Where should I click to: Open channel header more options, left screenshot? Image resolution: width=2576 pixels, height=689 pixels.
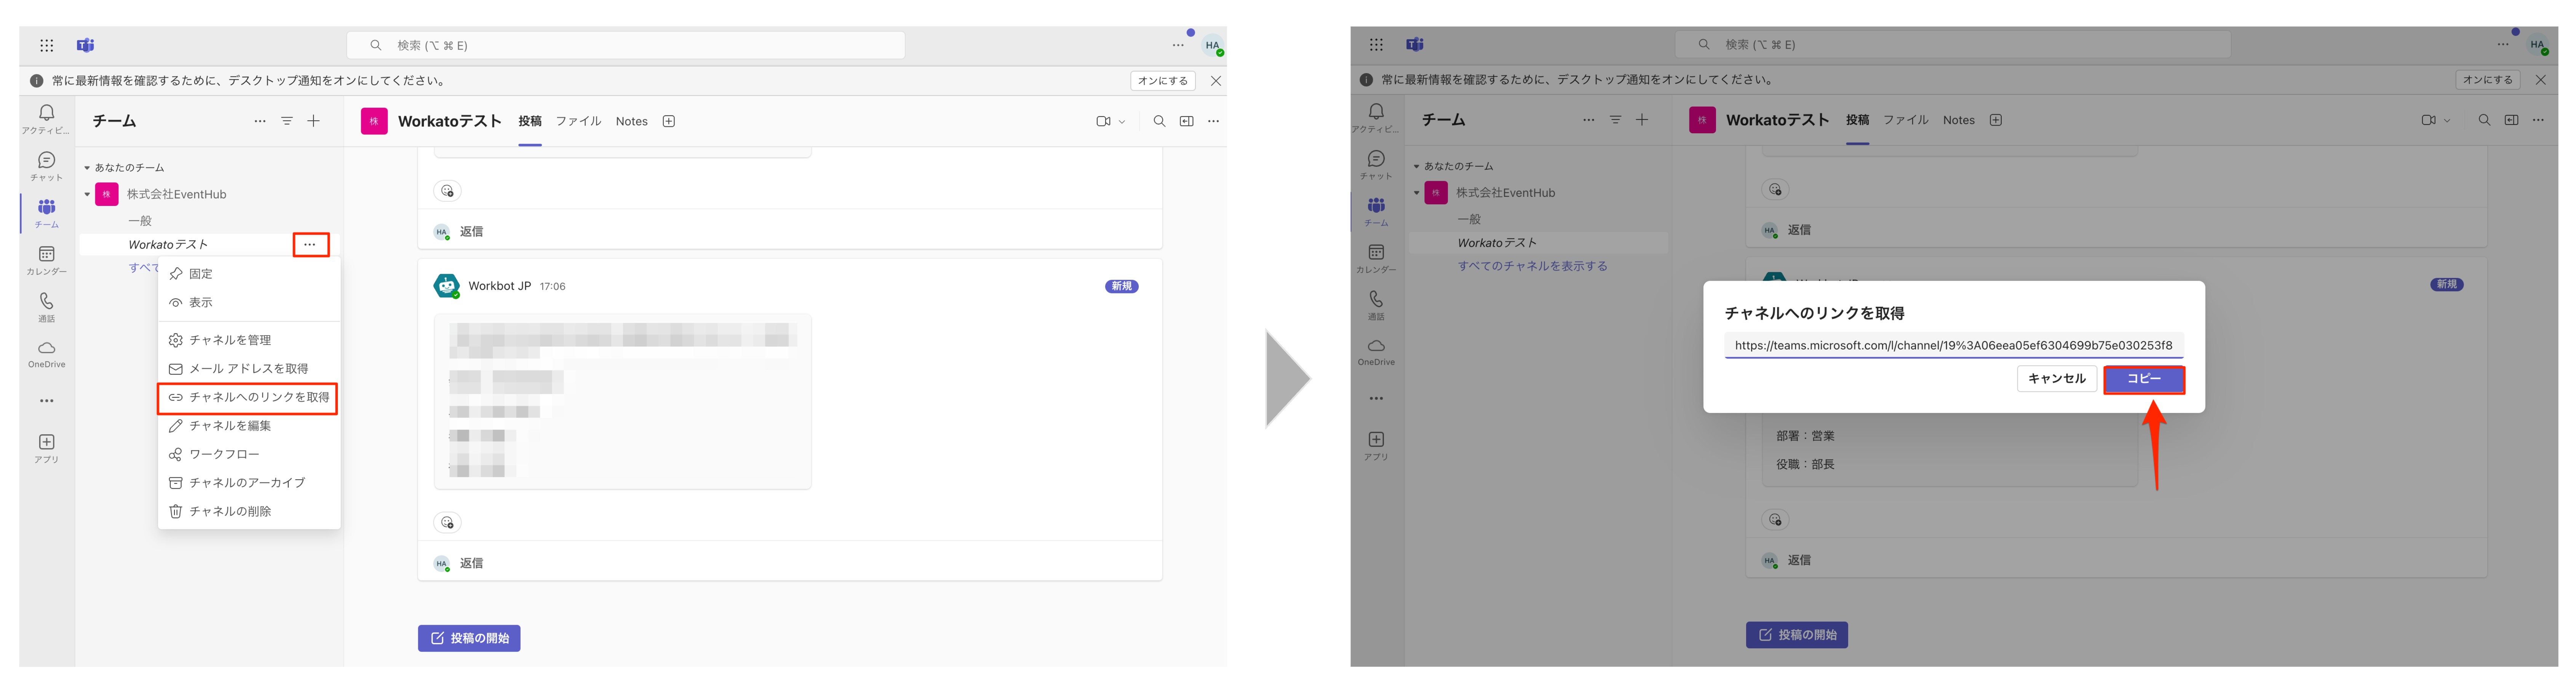click(x=1213, y=121)
